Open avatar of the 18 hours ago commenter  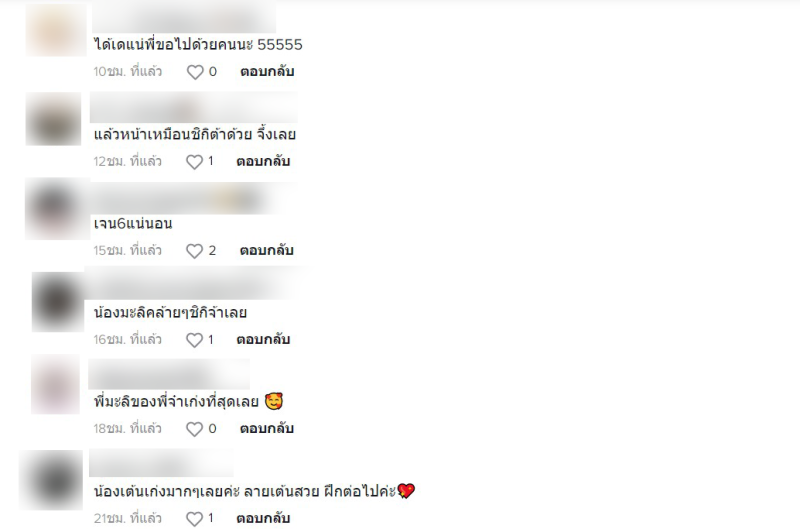click(x=56, y=384)
